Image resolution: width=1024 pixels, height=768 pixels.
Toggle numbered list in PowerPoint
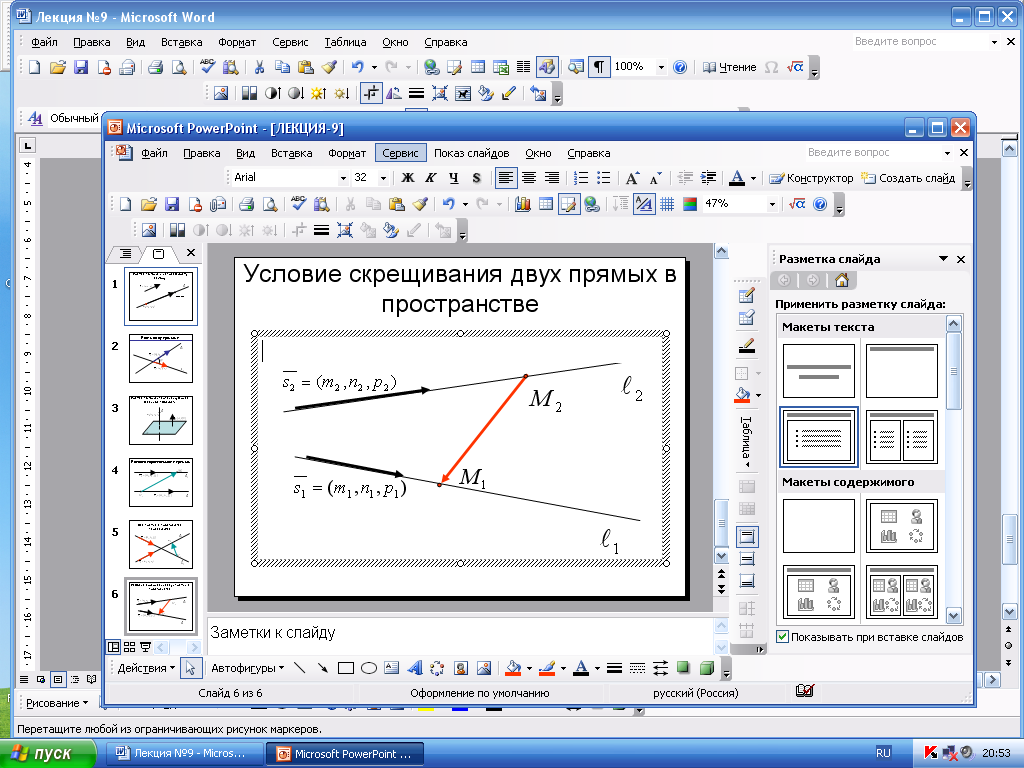coord(581,178)
